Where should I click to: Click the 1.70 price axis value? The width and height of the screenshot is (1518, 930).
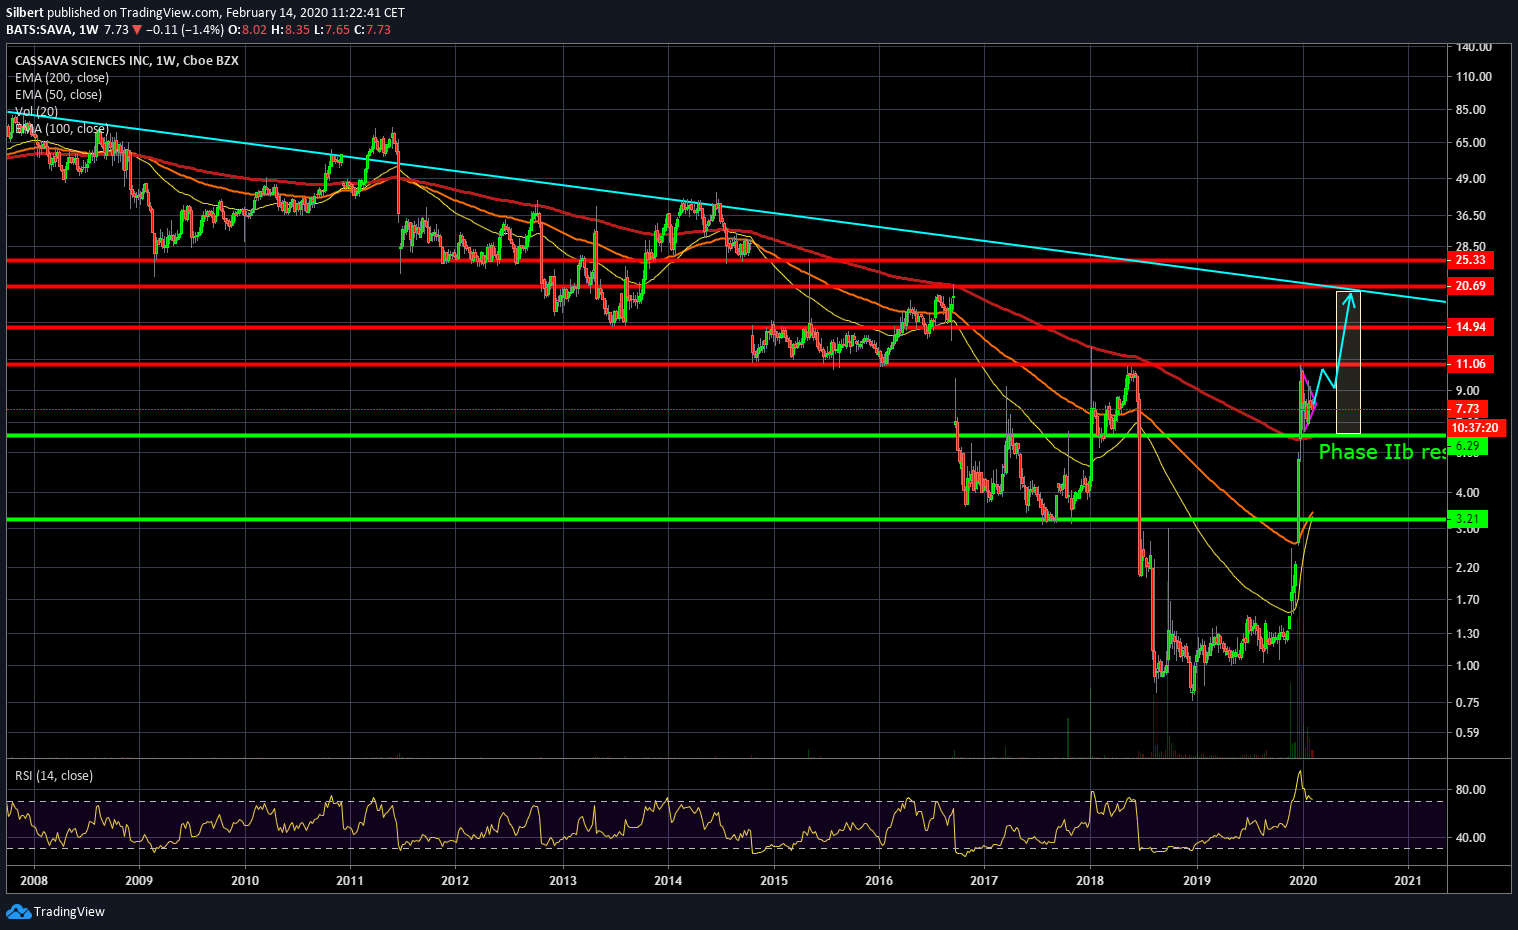coord(1468,600)
